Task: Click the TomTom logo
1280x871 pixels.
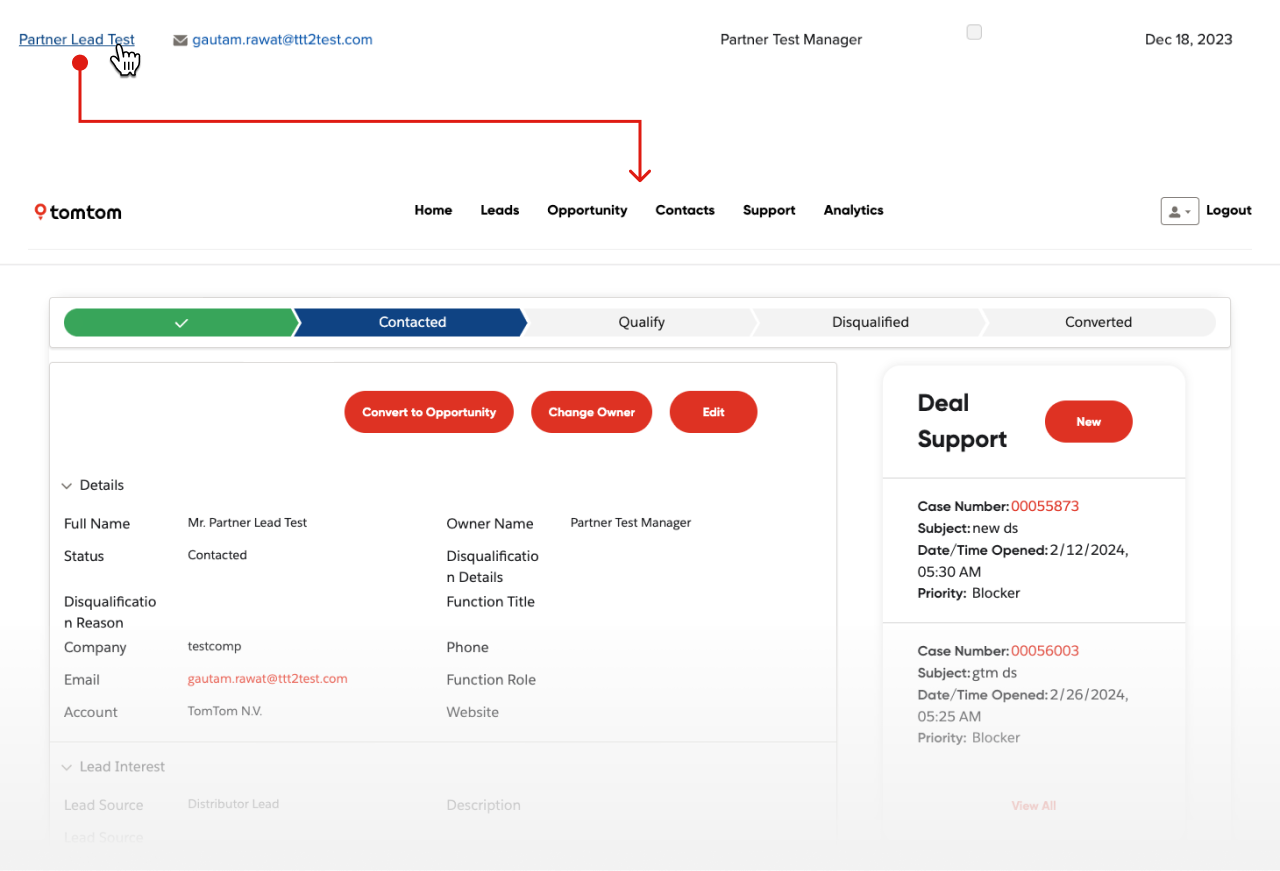Action: click(78, 212)
